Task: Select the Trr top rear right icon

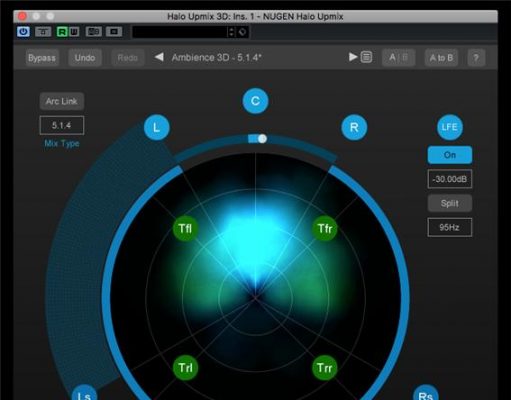Action: click(325, 368)
